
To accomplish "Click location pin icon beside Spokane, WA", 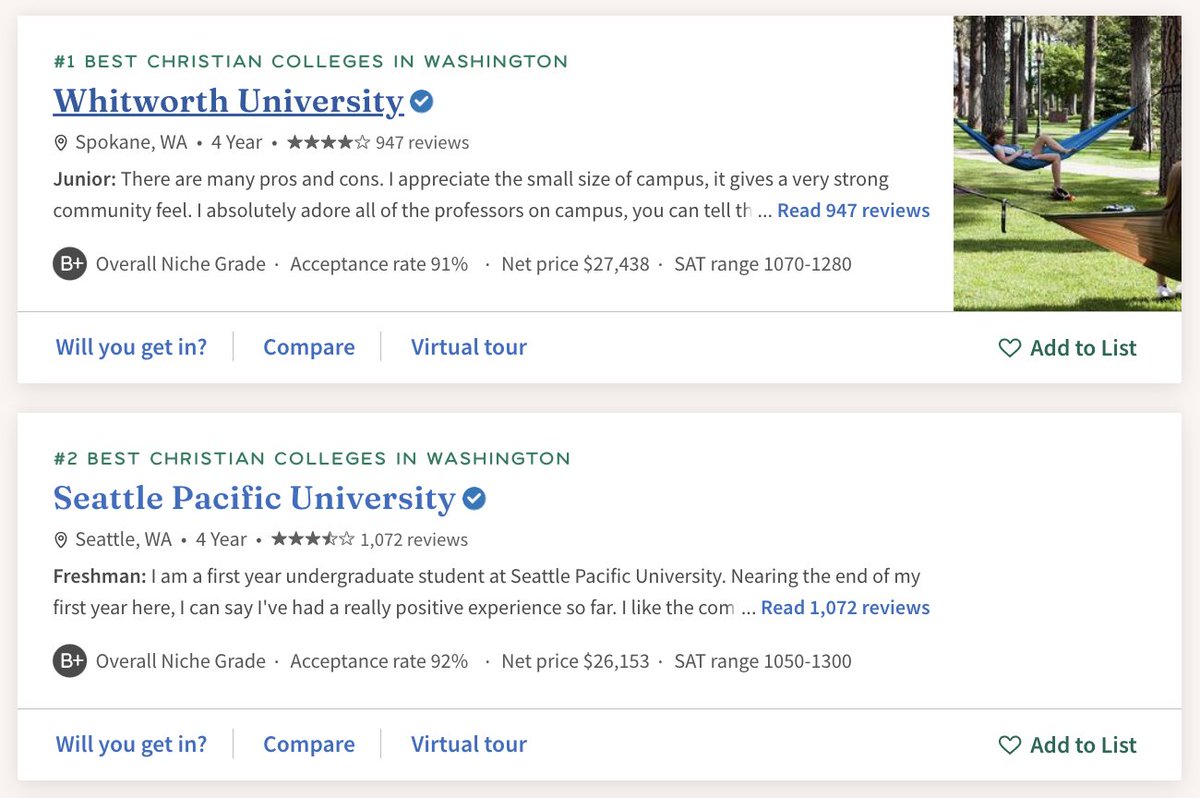I will pos(61,143).
